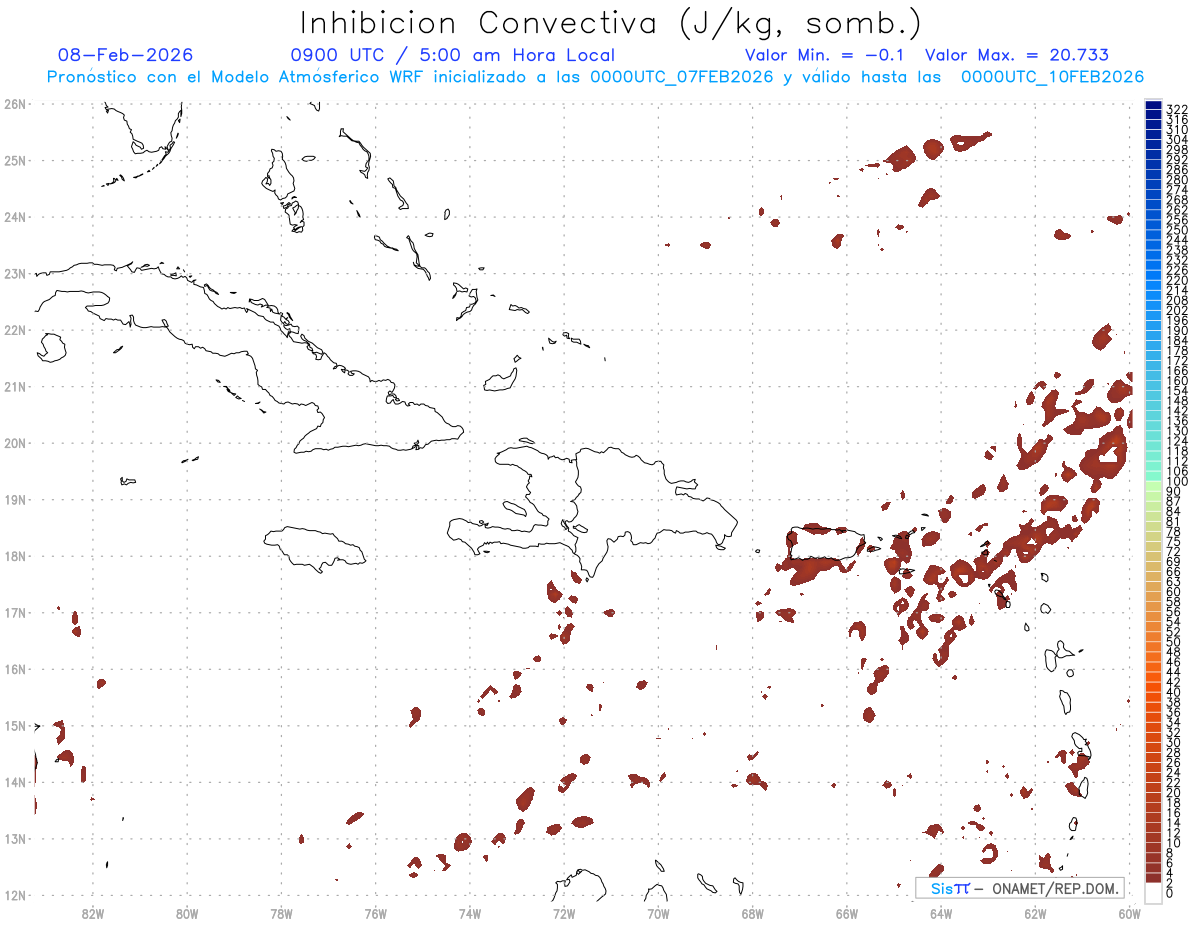
Task: Pick the dark navy swatch topping the color bar
Action: click(x=1153, y=105)
